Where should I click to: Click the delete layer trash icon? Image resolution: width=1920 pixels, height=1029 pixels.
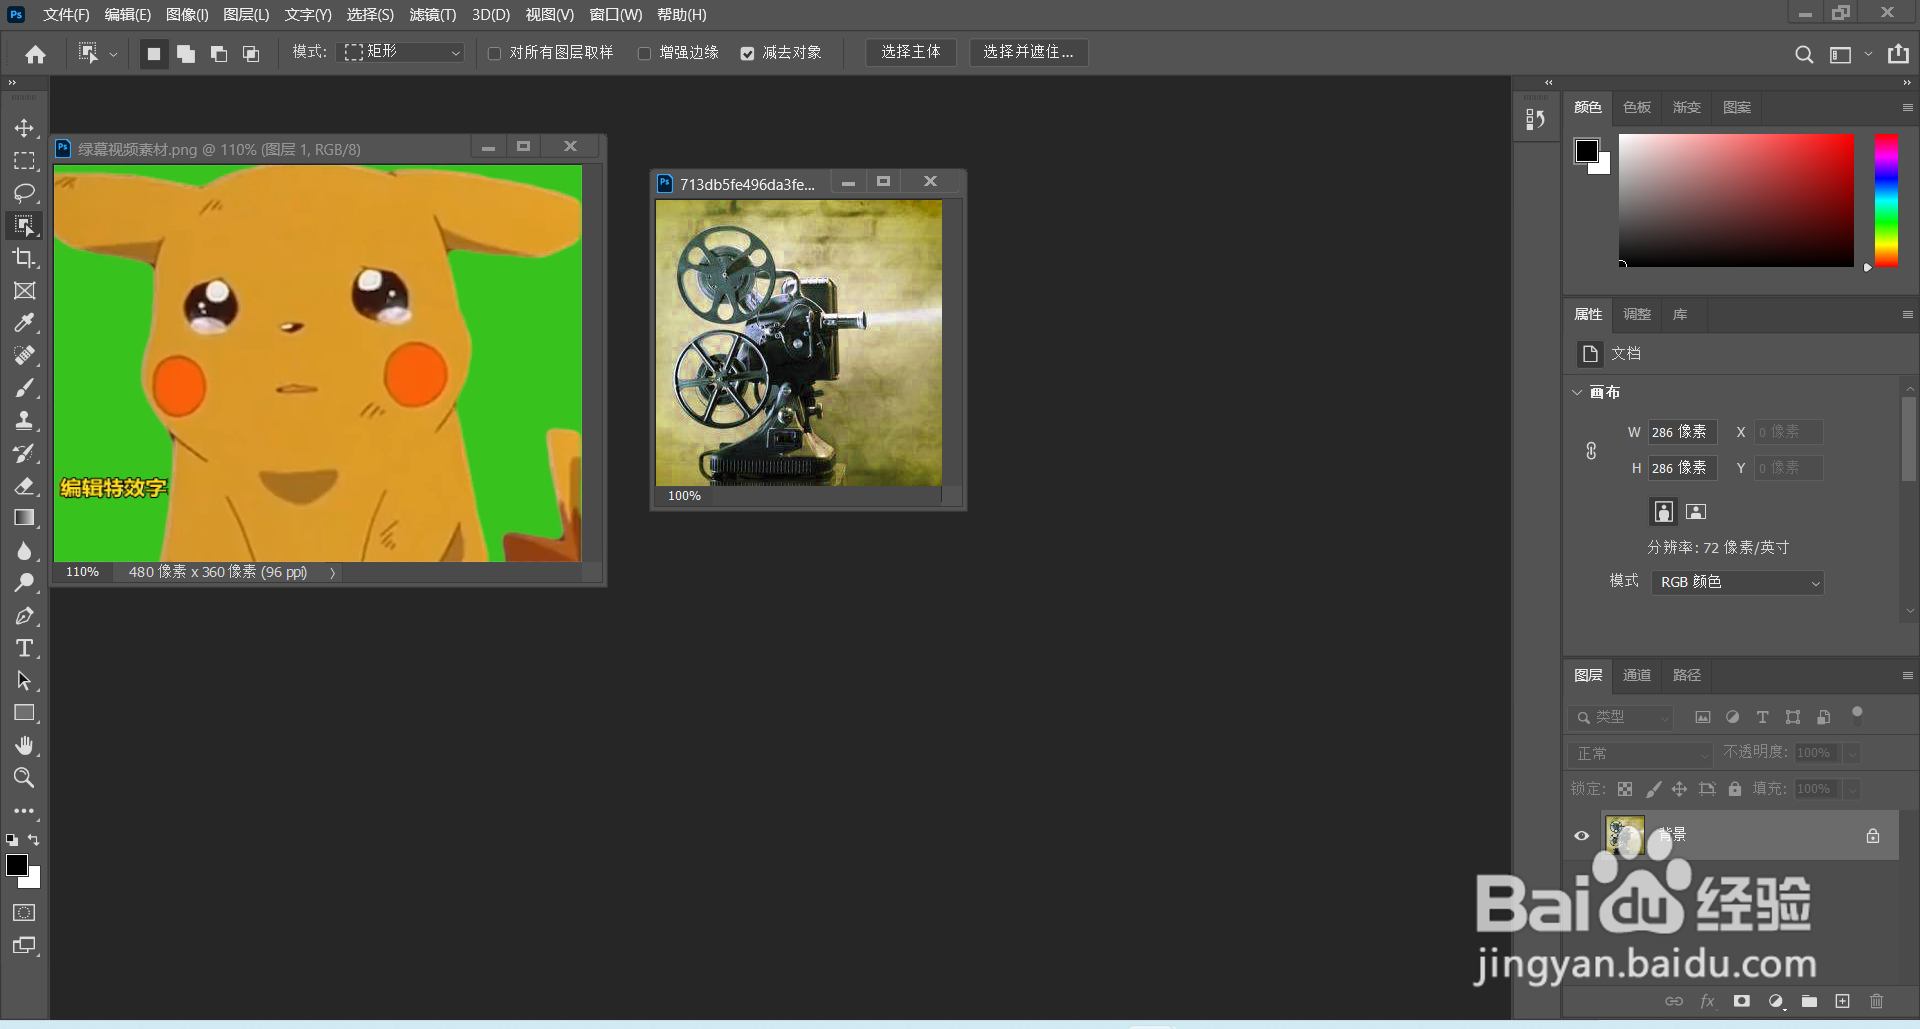(x=1876, y=1001)
